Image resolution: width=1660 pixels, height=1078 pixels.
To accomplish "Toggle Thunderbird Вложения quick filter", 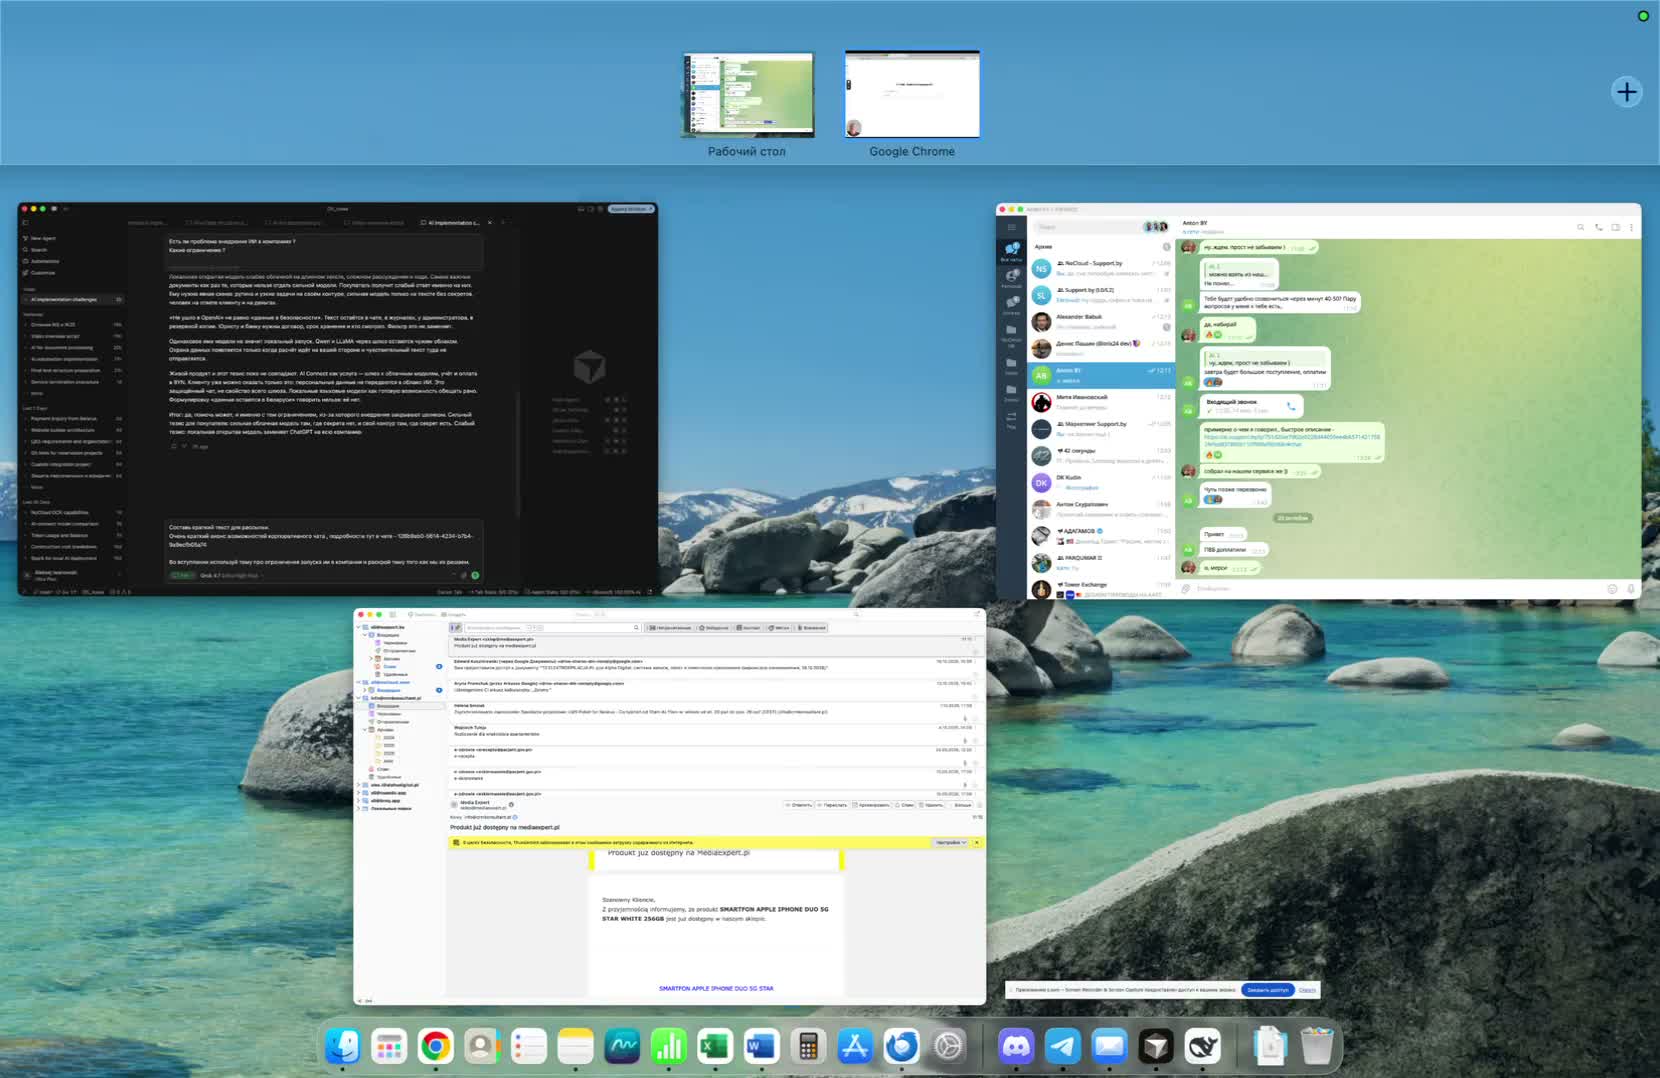I will [812, 628].
